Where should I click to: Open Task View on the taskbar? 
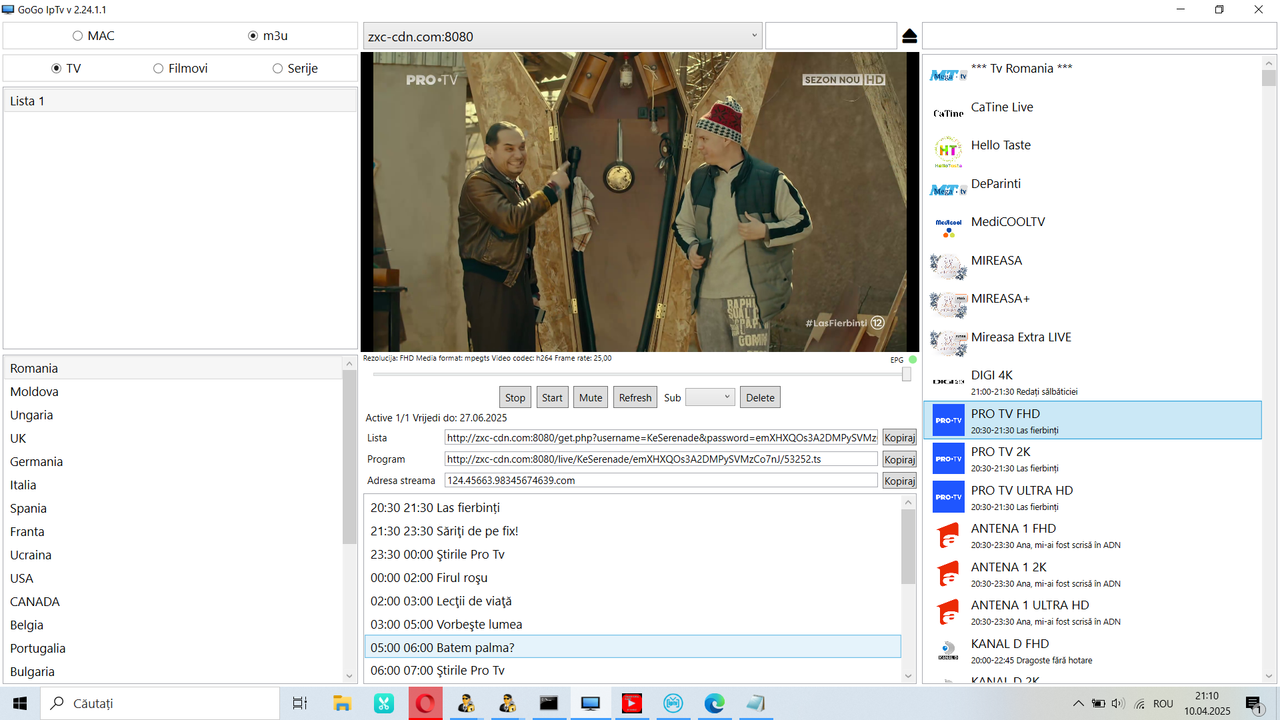coord(300,704)
